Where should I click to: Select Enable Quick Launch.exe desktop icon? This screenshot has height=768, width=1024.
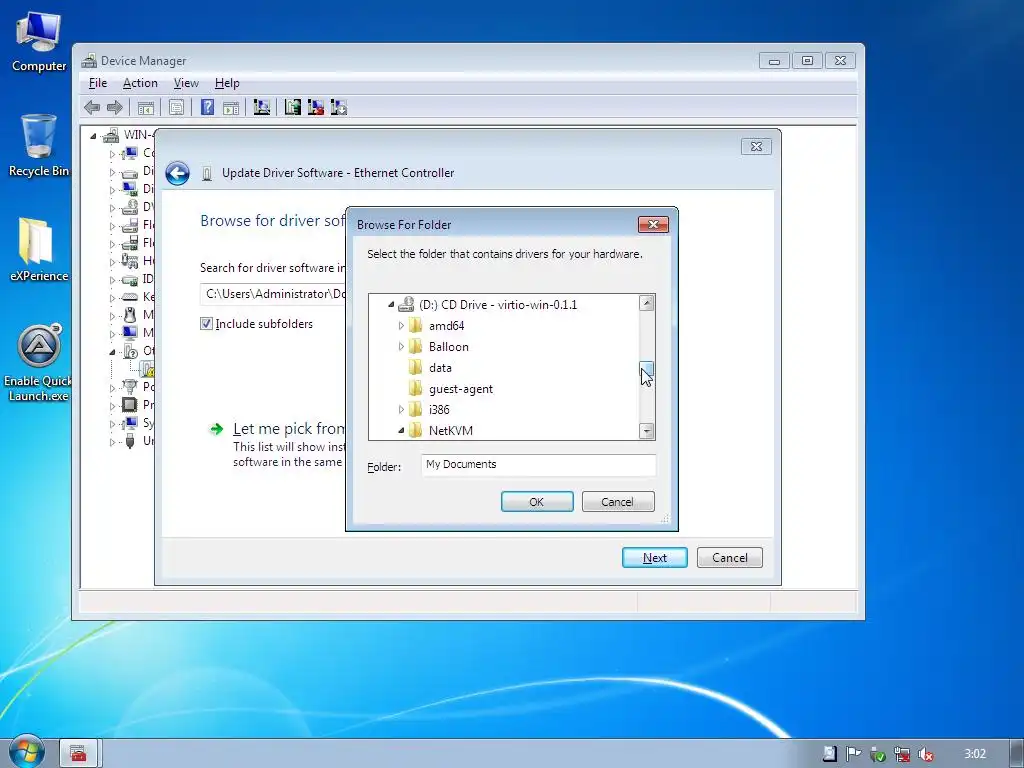[x=39, y=362]
